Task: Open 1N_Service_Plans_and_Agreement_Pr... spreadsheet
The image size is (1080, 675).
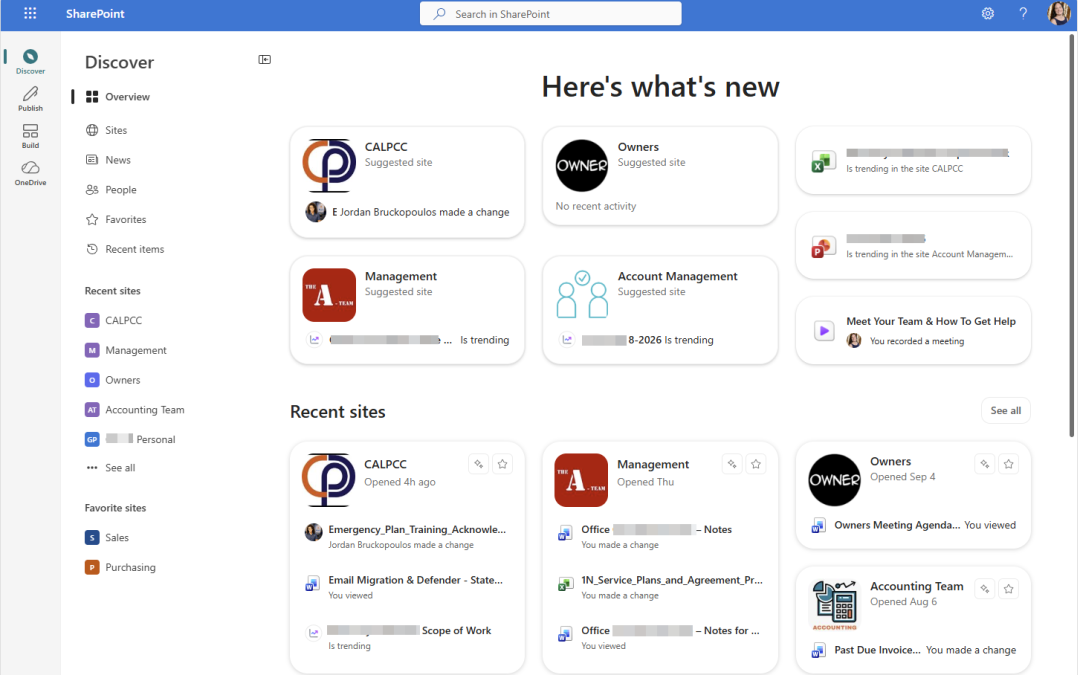Action: [x=672, y=580]
